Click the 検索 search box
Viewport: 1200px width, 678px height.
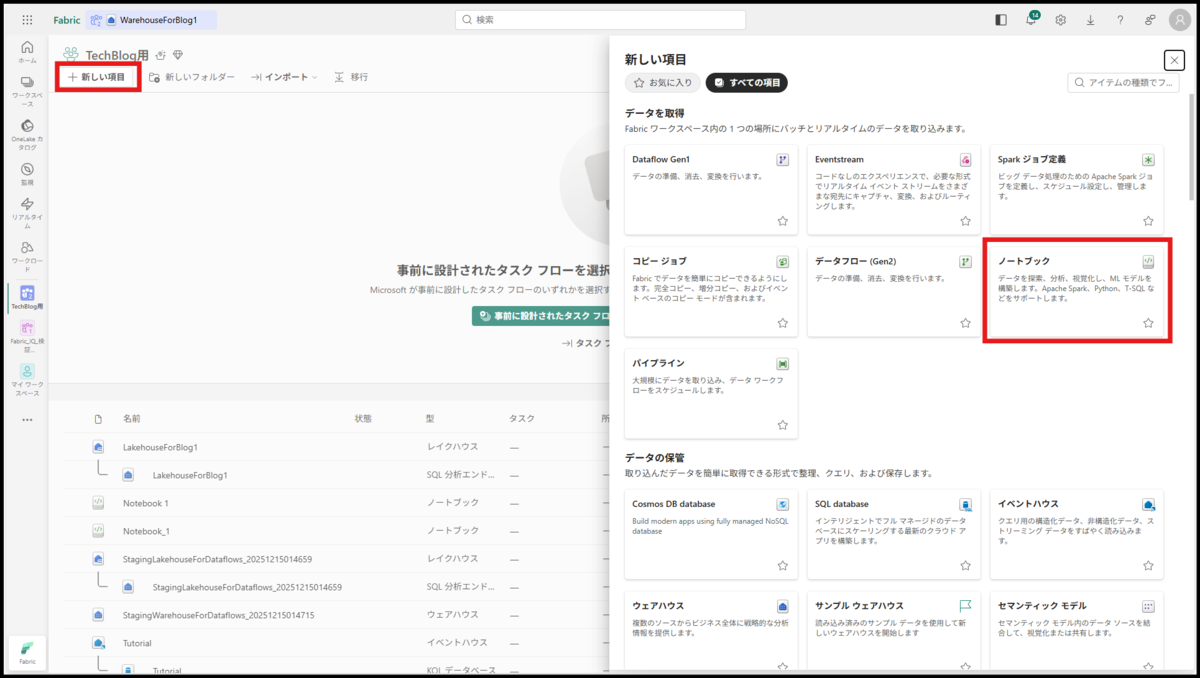[600, 20]
